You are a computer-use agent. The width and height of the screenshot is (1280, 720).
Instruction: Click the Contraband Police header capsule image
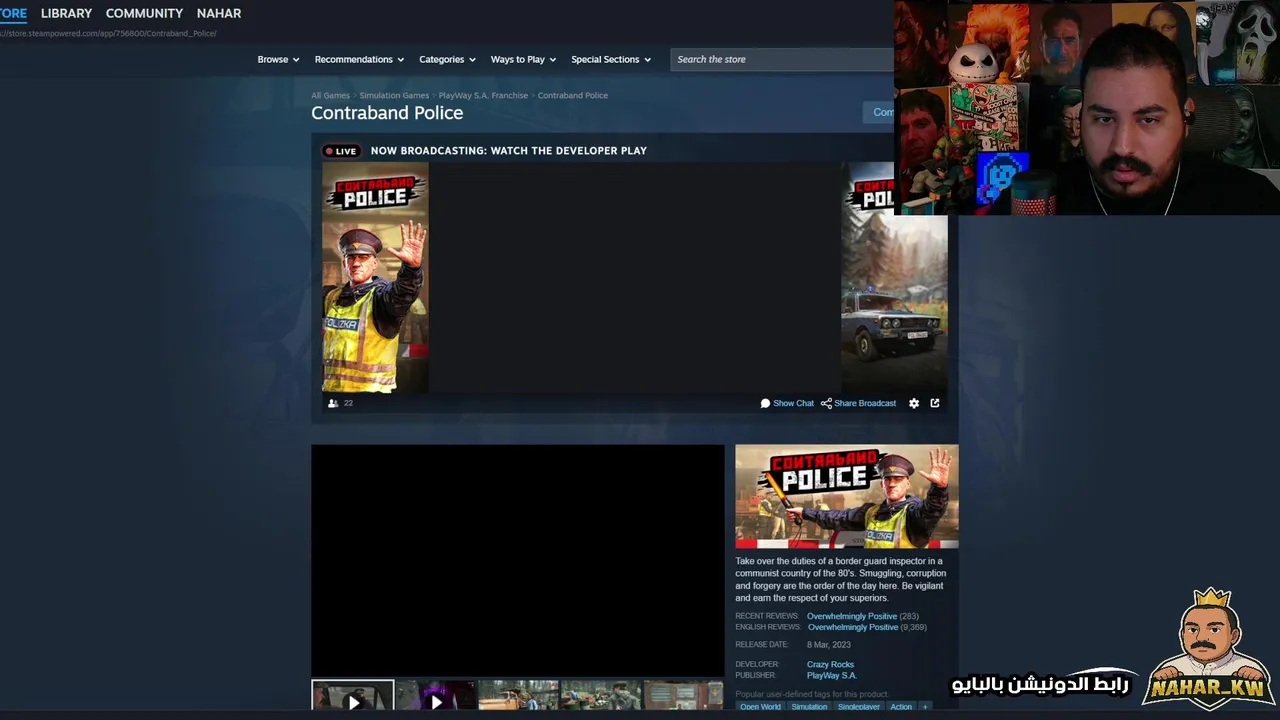tap(847, 497)
